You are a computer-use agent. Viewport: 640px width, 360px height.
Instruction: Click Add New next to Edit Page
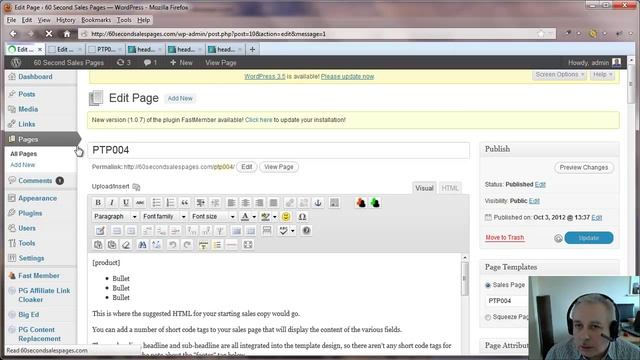pyautogui.click(x=180, y=98)
